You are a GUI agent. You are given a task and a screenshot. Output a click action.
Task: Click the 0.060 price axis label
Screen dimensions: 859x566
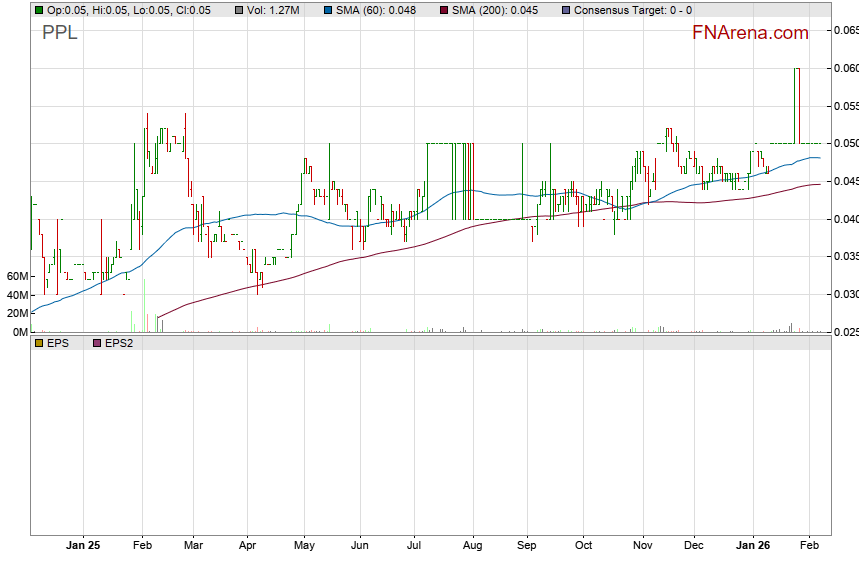click(845, 69)
